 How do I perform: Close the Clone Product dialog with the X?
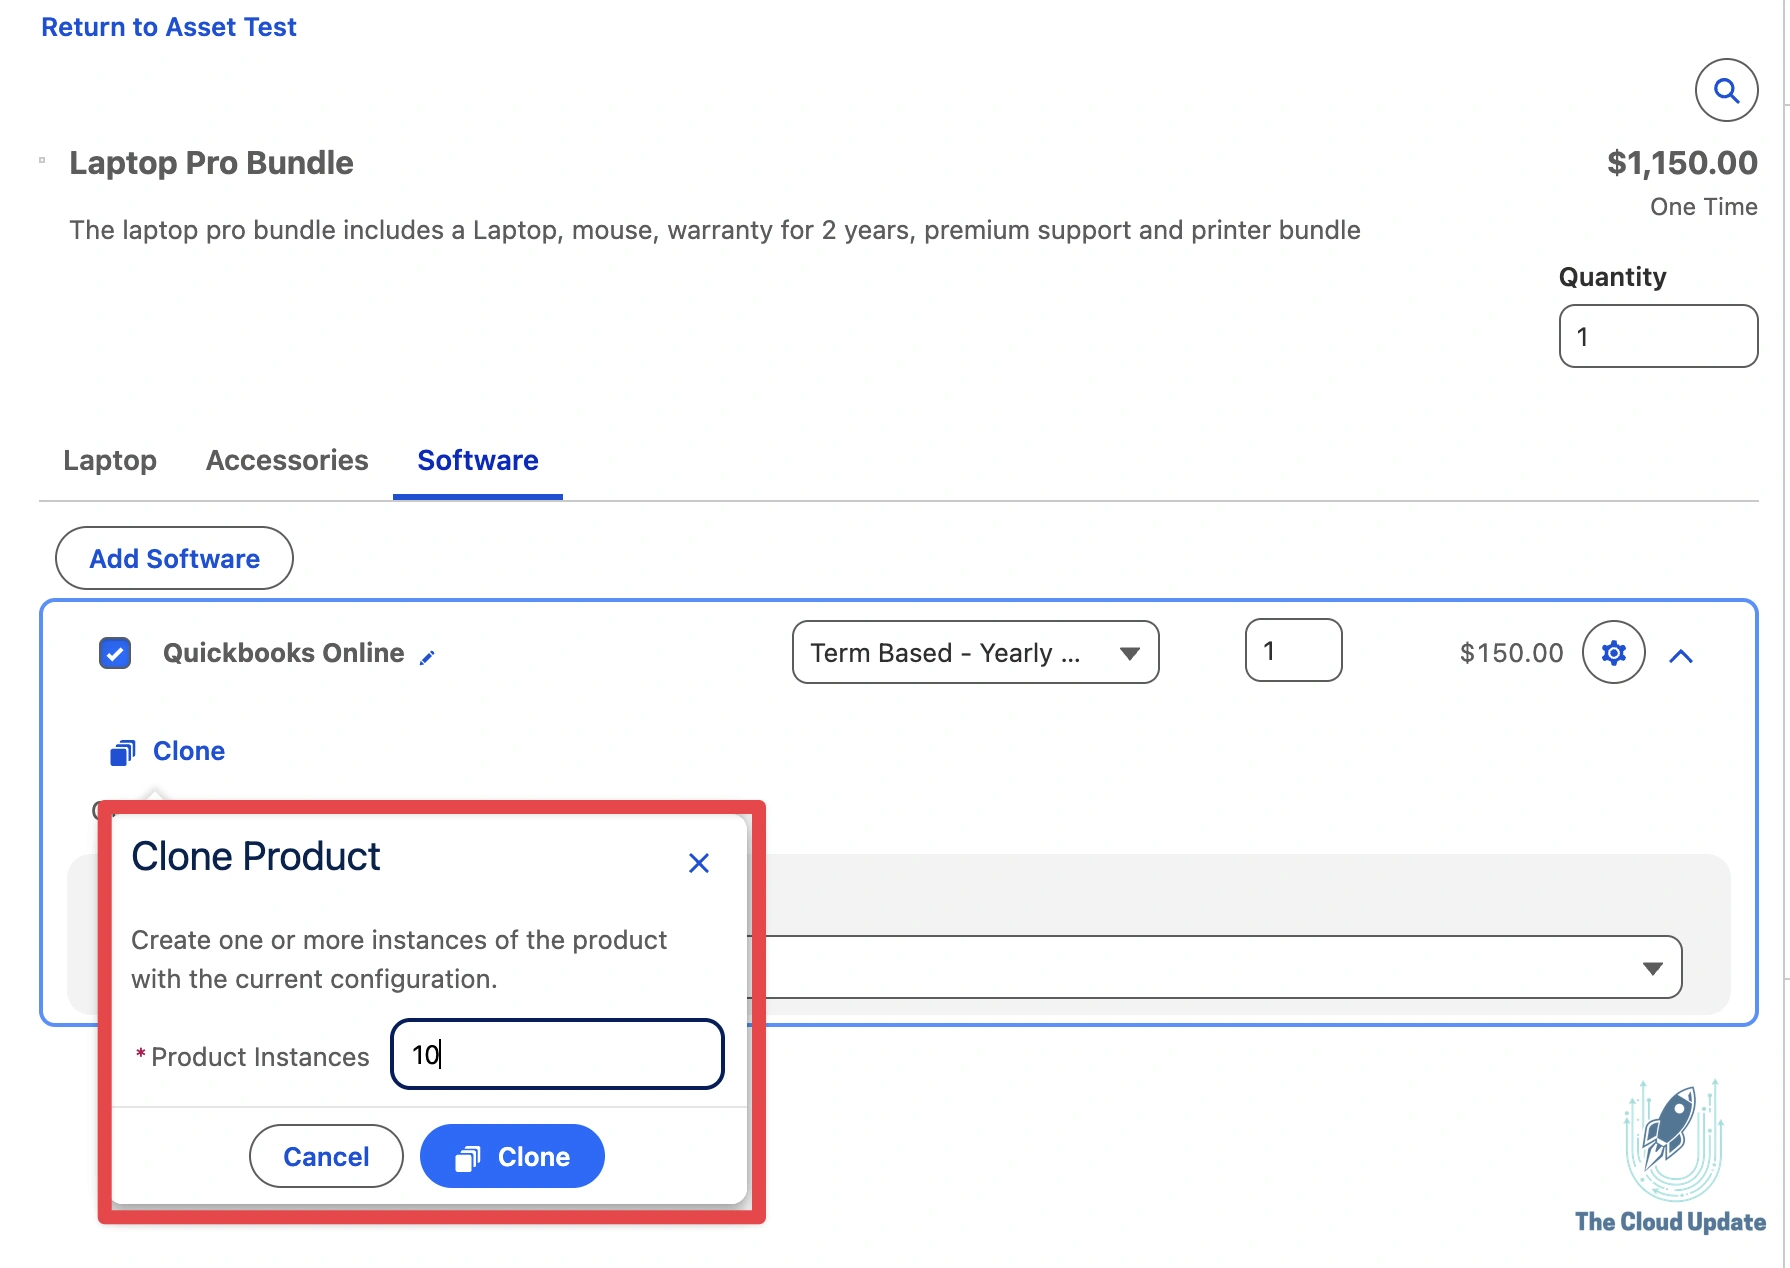coord(698,862)
